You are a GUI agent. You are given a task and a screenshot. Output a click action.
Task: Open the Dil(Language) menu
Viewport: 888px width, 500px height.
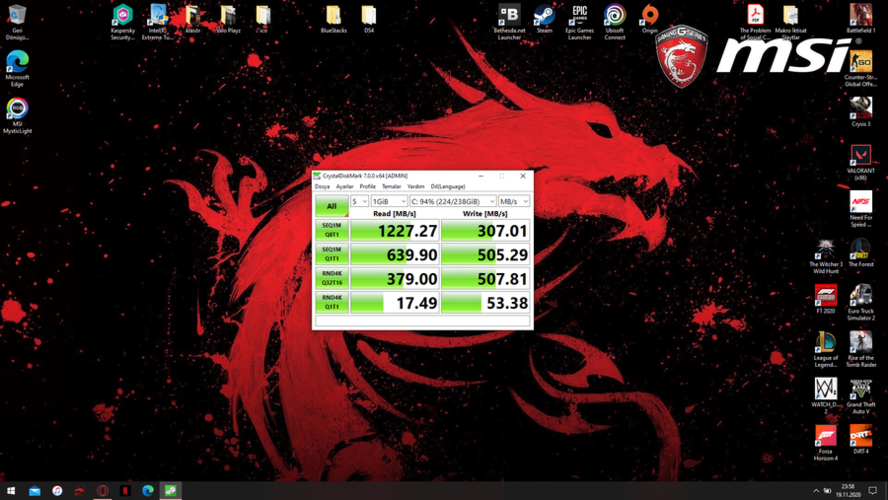(448, 186)
